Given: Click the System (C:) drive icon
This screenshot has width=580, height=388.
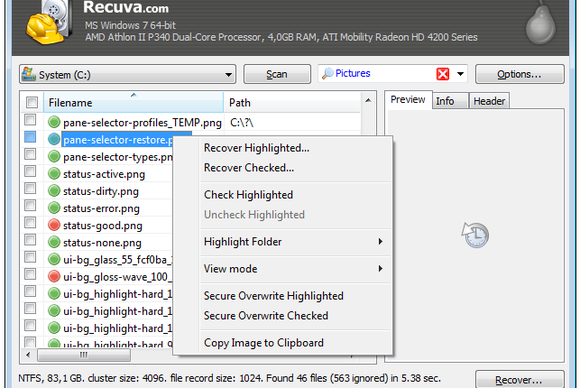Looking at the screenshot, I should tap(29, 74).
